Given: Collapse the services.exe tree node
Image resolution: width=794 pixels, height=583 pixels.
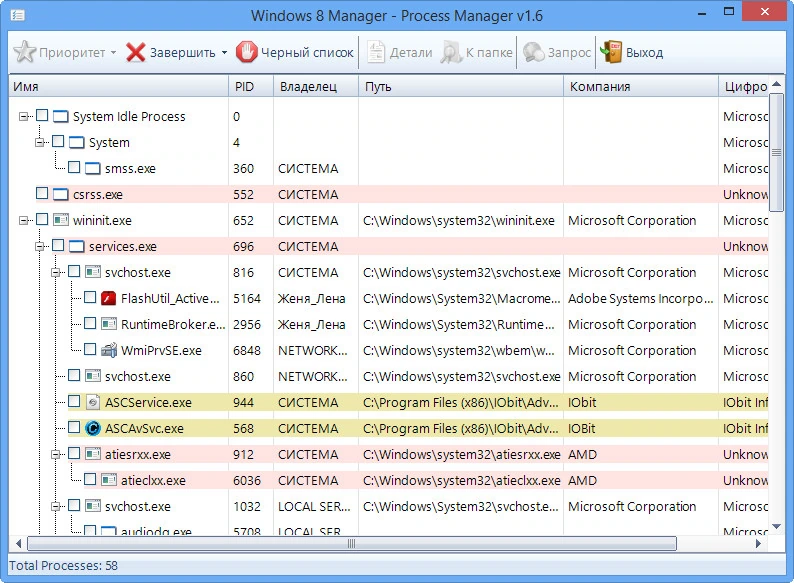Looking at the screenshot, I should [39, 247].
